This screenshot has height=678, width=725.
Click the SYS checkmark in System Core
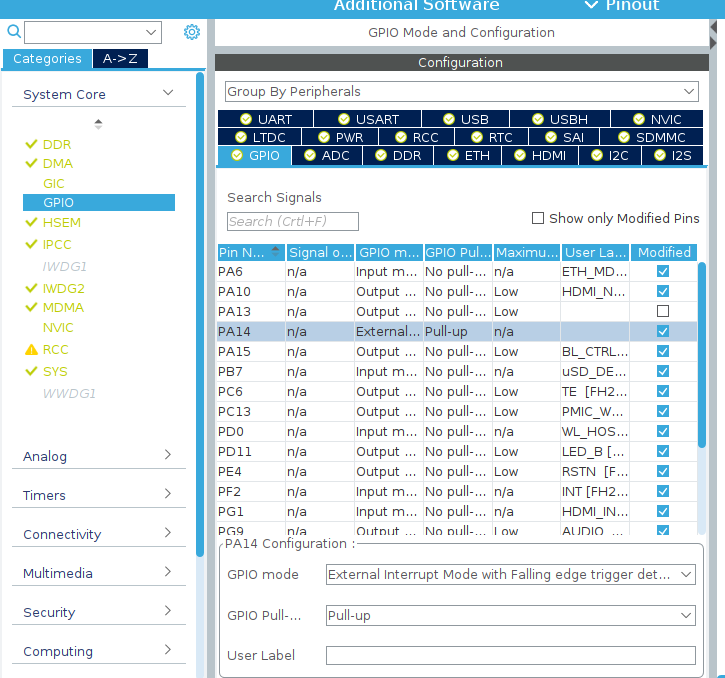[x=31, y=371]
